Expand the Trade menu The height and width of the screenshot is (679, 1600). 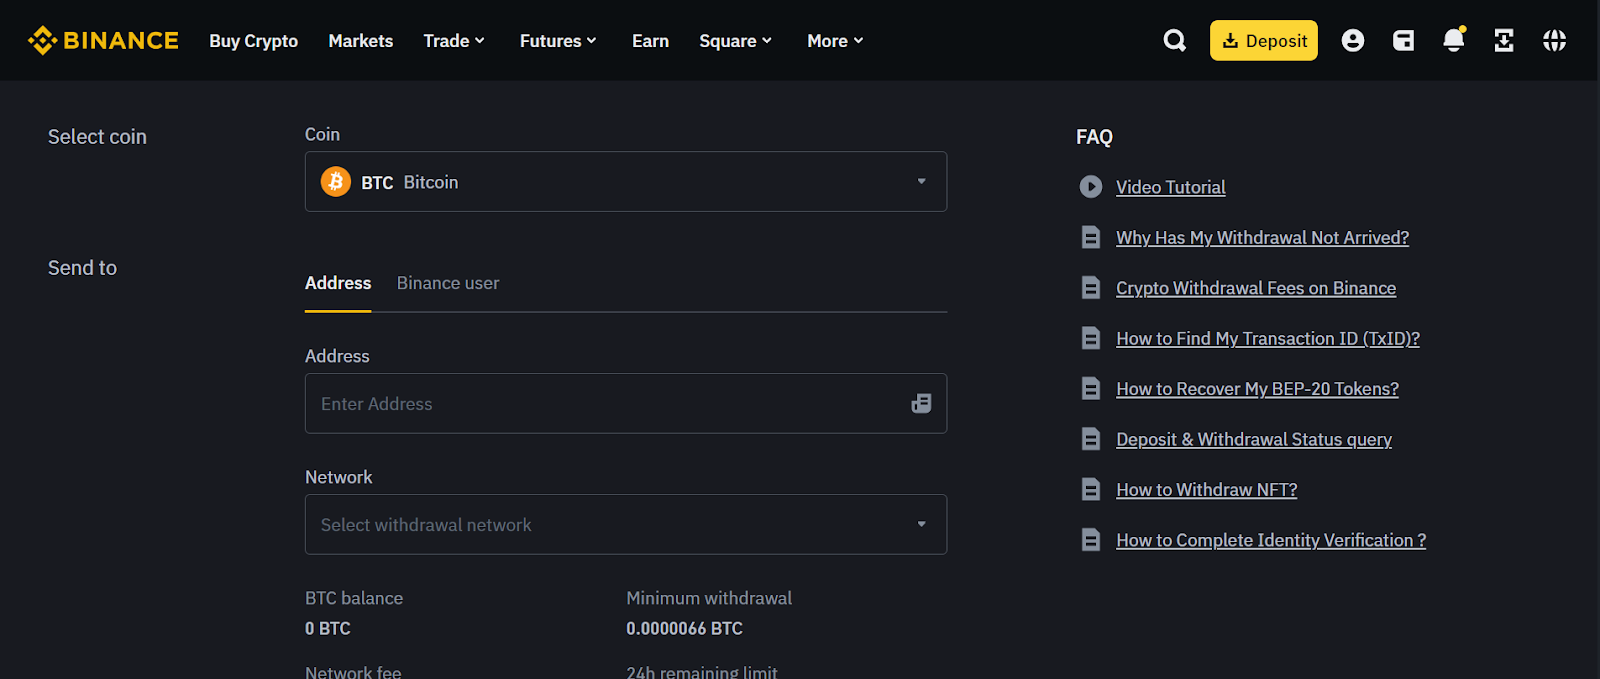pyautogui.click(x=454, y=41)
